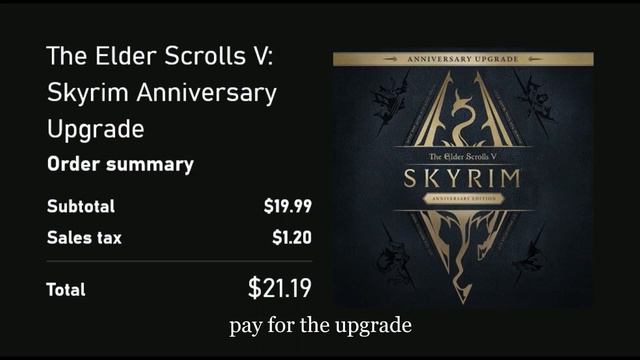640x360 pixels.
Task: Click the Anniversary Edition badge on cover art
Action: 463,198
